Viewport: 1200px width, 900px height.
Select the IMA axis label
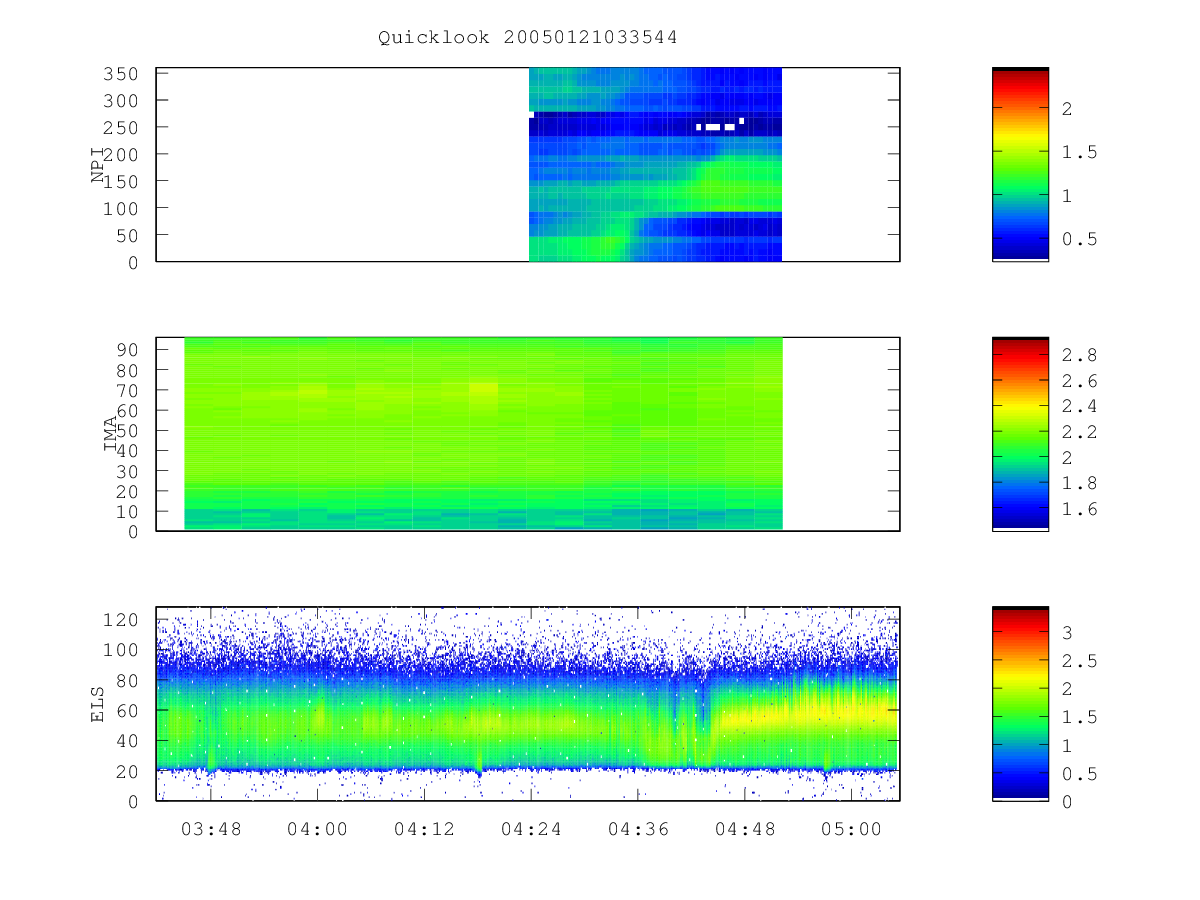(x=110, y=435)
